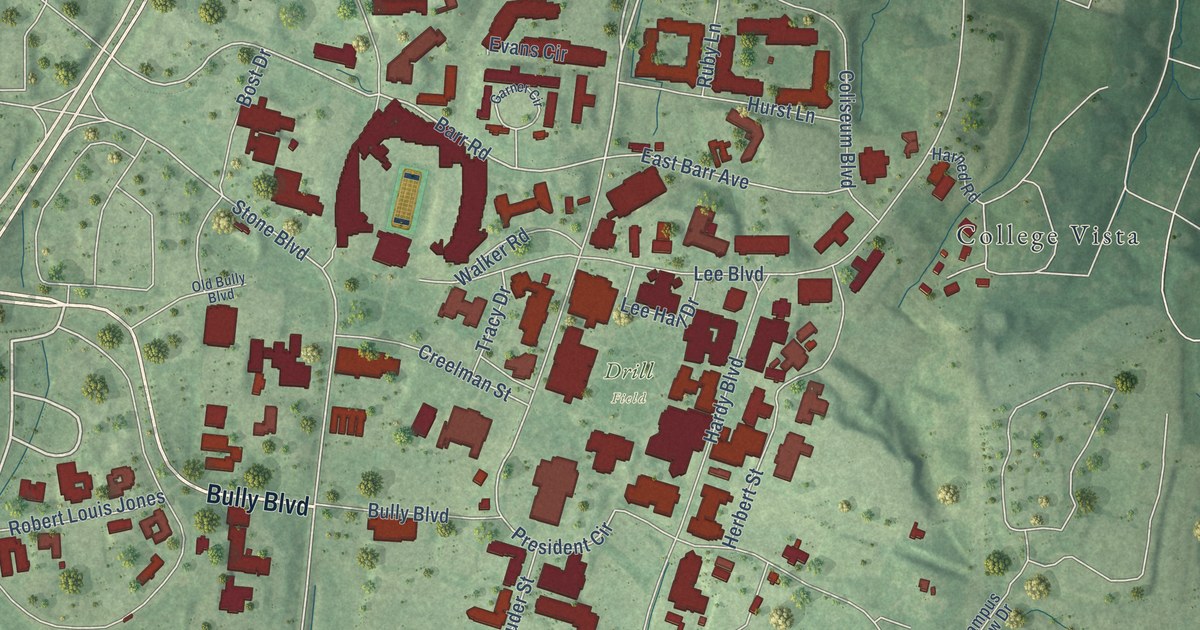Click the Lee Blvd label
The image size is (1200, 630).
click(x=728, y=274)
